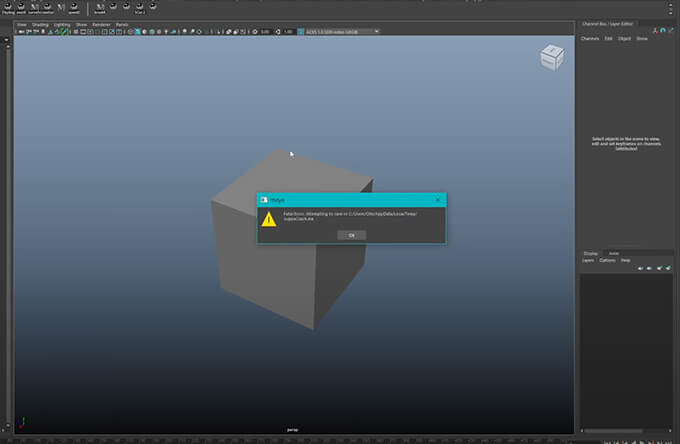Click the yellow warning triangle icon
This screenshot has height=444, width=680.
(x=268, y=219)
